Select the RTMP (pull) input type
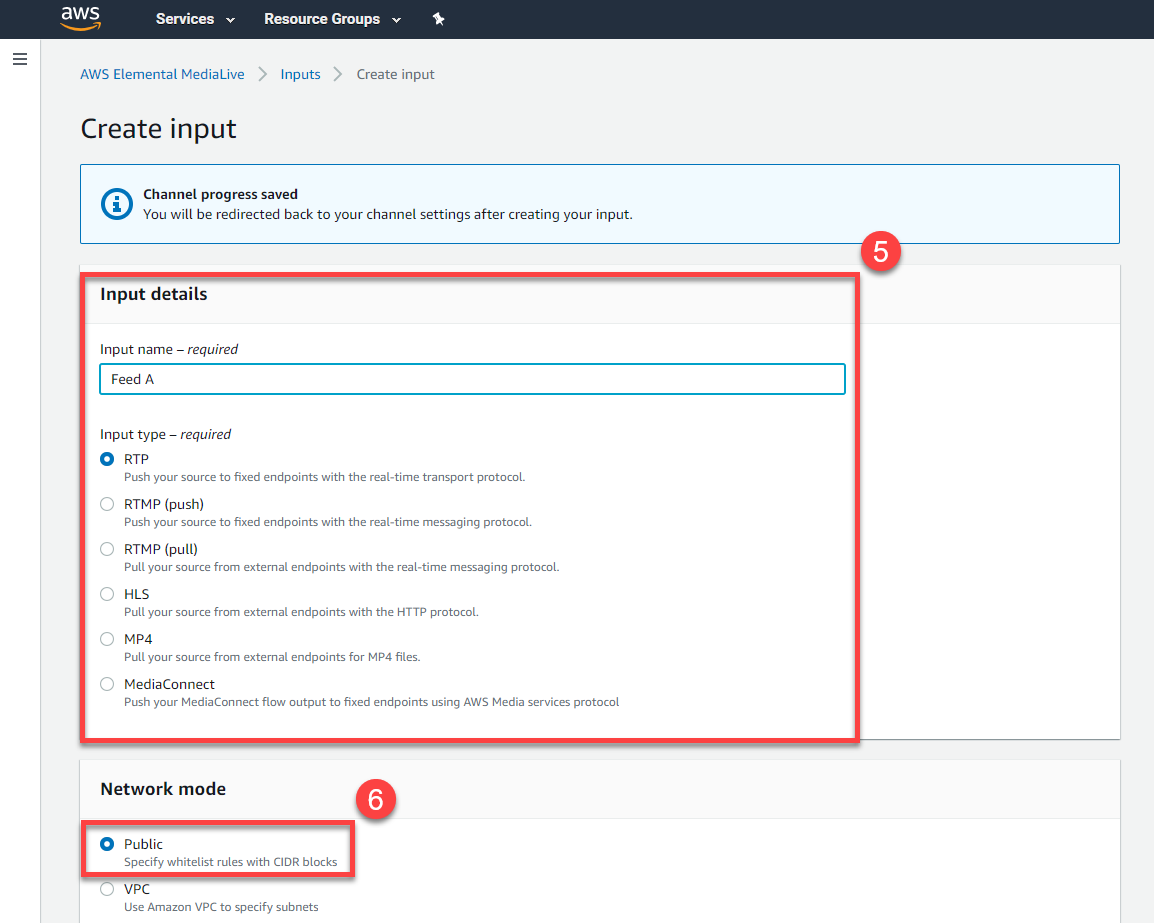The image size is (1154, 923). tap(107, 549)
